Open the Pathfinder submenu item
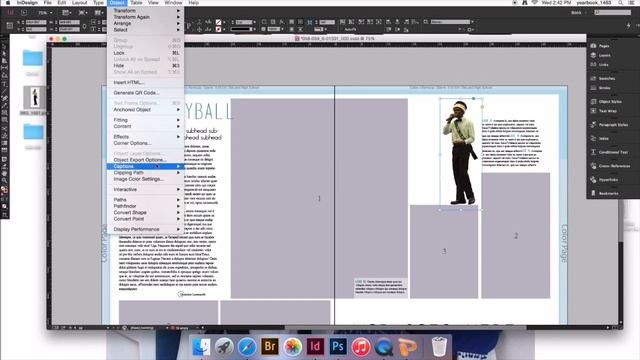The image size is (640, 360). click(x=145, y=207)
